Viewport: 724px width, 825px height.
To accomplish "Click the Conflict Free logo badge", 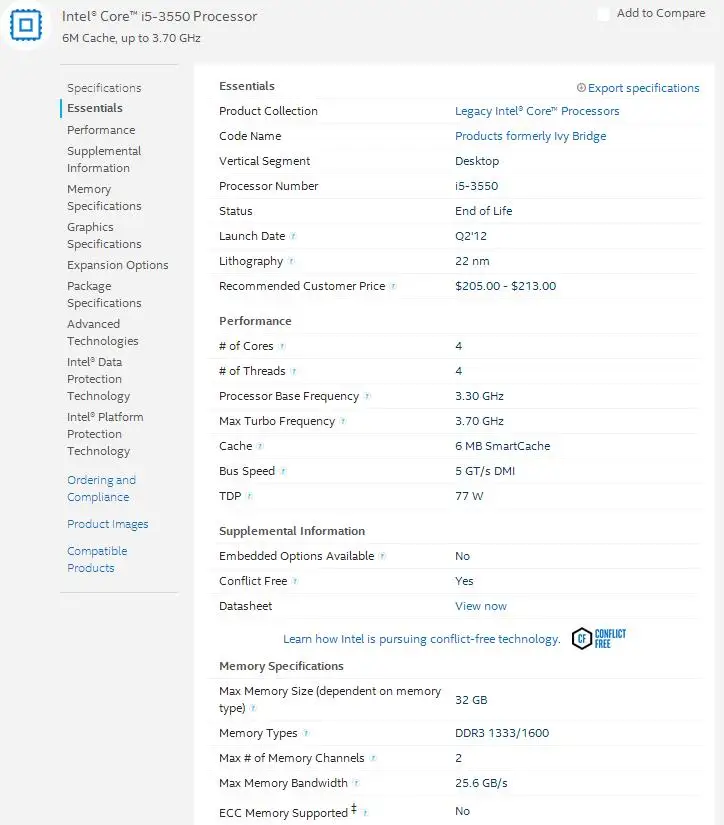I will pos(599,639).
